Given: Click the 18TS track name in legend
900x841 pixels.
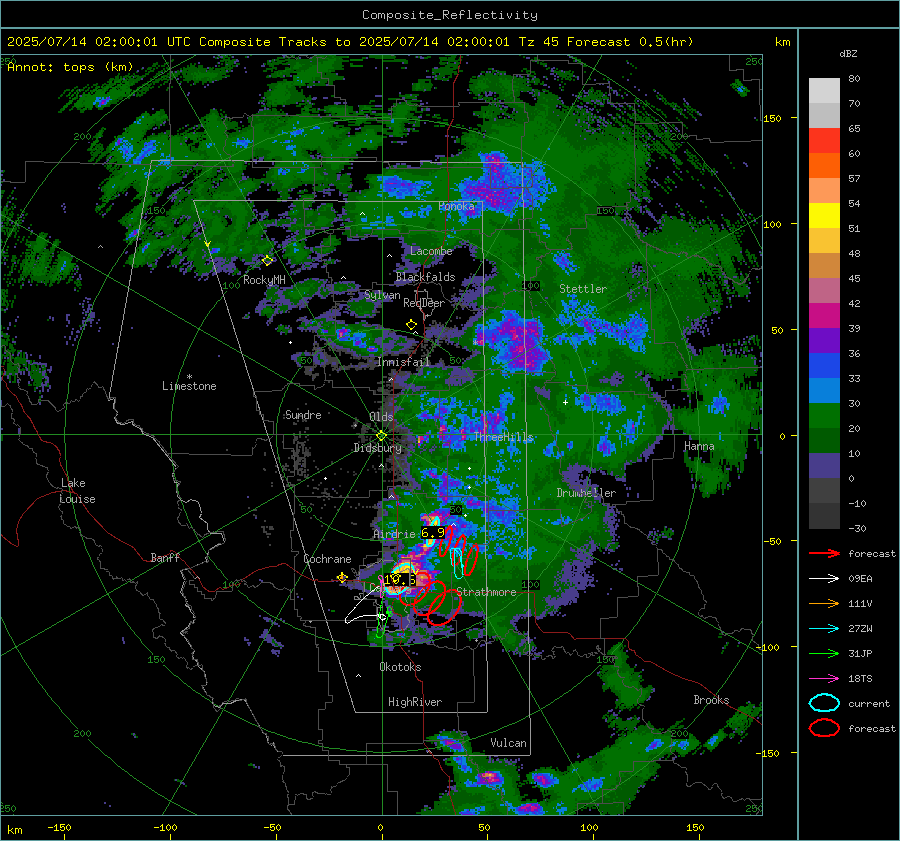Looking at the screenshot, I should click(x=860, y=679).
